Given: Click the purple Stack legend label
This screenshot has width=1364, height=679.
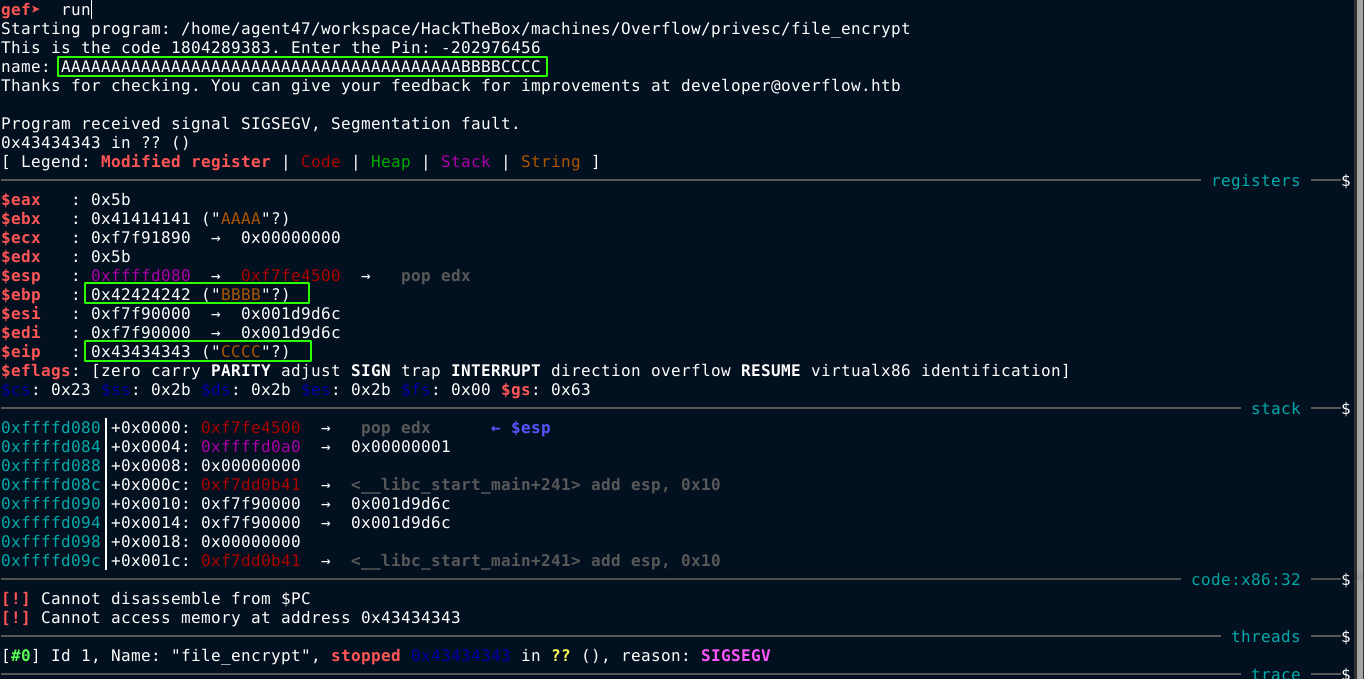Looking at the screenshot, I should pos(465,162).
